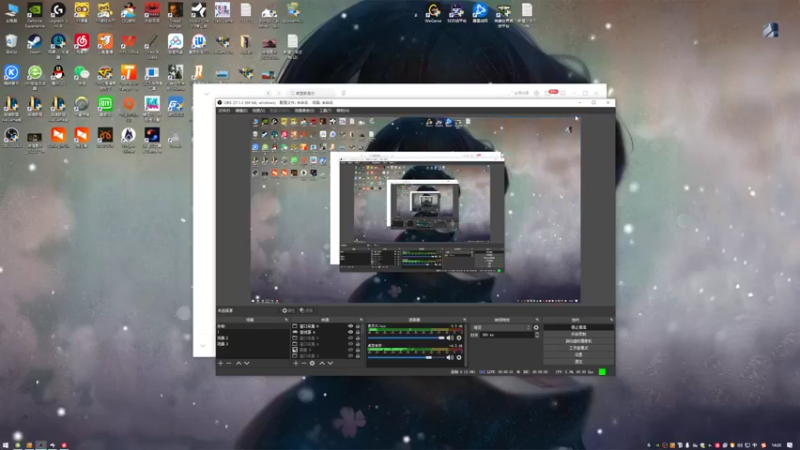Viewport: 800px width, 450px height.
Task: Open WeGame shortcut at top of desktop
Action: [433, 13]
